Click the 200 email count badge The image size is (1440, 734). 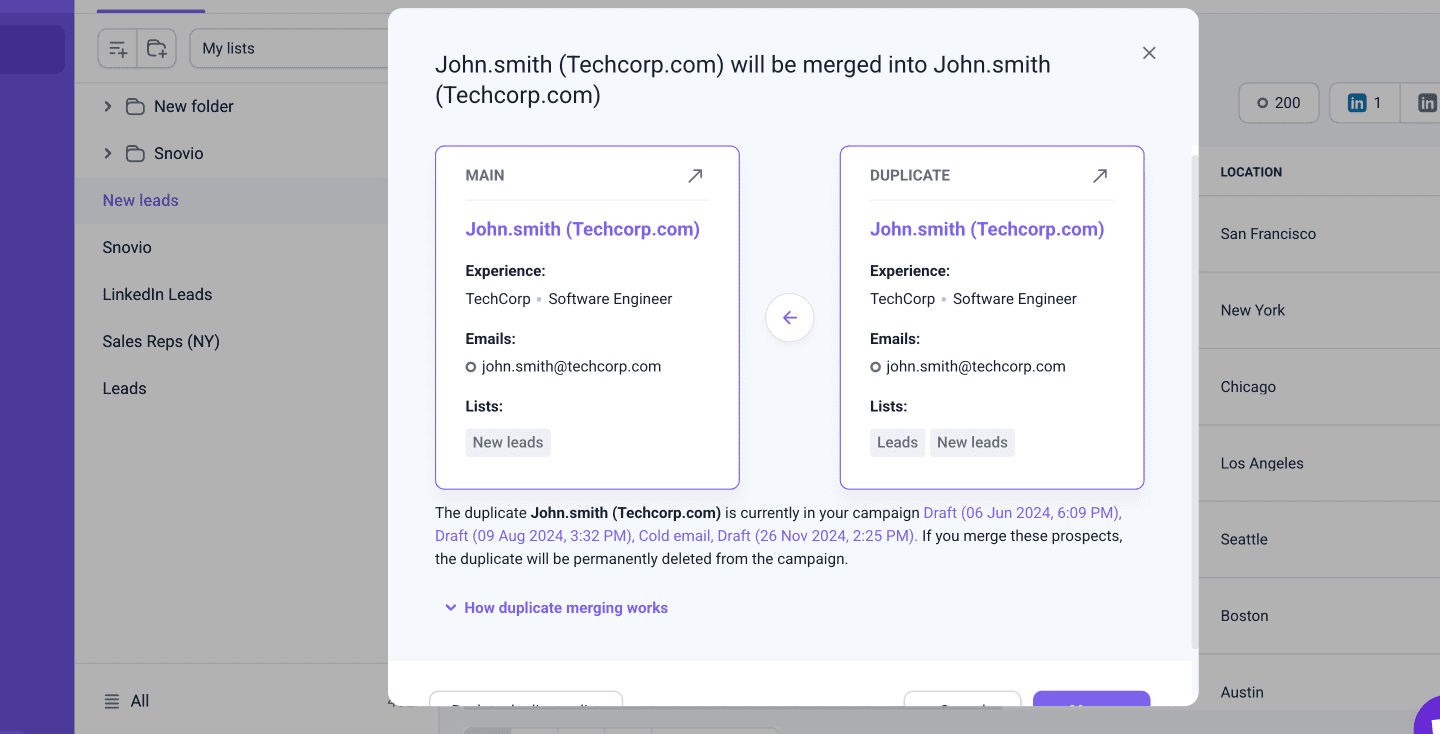(x=1278, y=103)
